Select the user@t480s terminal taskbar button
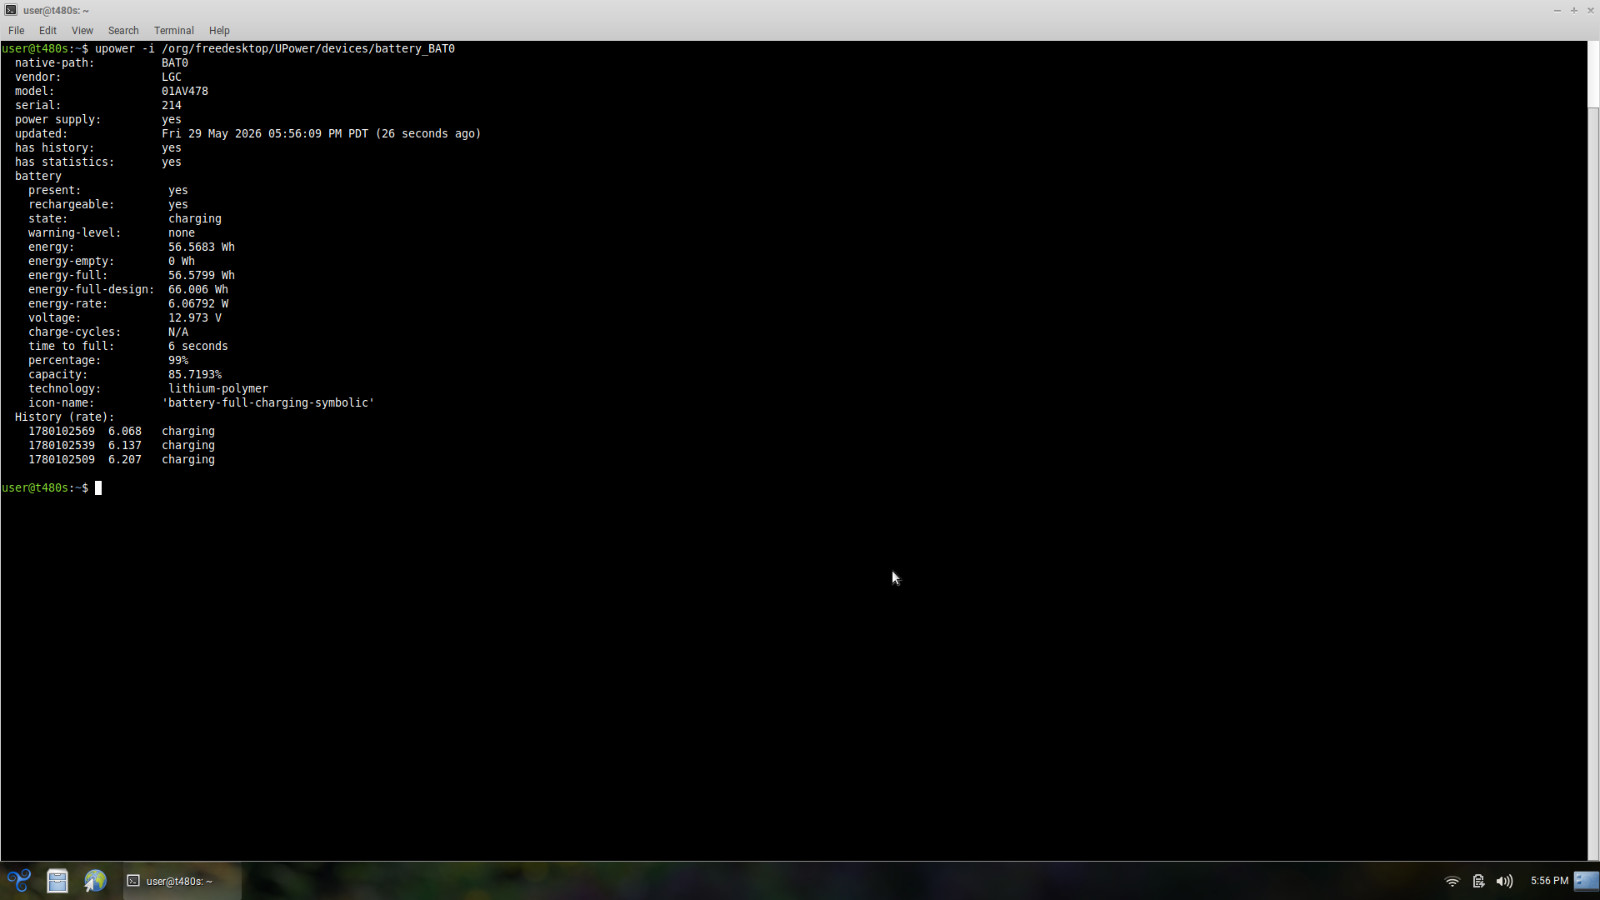Image resolution: width=1600 pixels, height=900 pixels. coord(182,881)
